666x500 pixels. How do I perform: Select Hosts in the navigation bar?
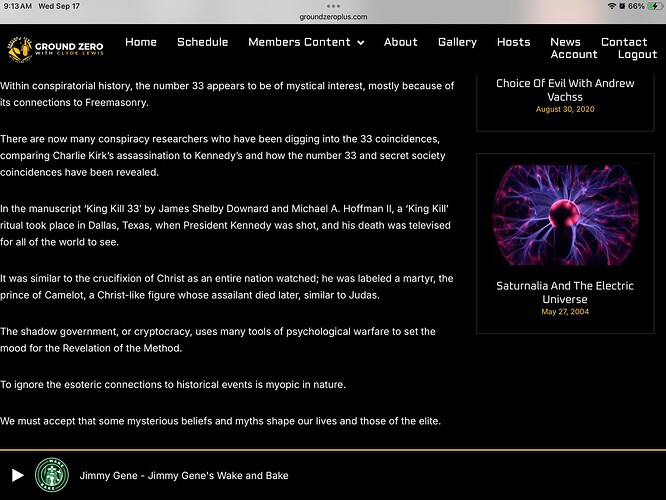click(514, 42)
